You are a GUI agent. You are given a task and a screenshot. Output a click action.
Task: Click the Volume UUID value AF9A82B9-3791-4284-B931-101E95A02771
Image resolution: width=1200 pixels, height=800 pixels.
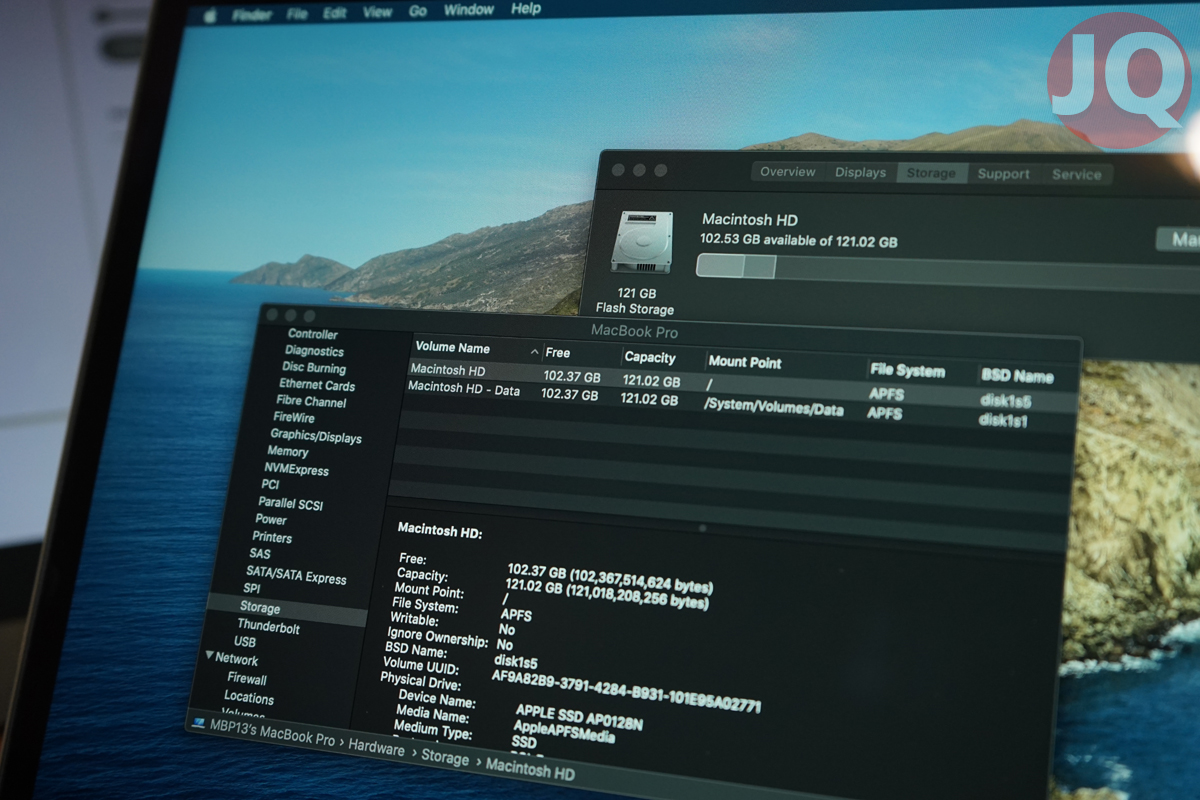point(626,690)
